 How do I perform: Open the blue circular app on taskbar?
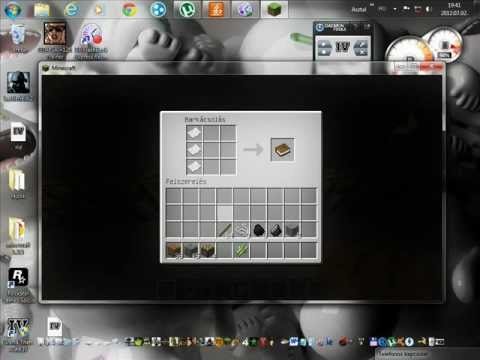(158, 10)
